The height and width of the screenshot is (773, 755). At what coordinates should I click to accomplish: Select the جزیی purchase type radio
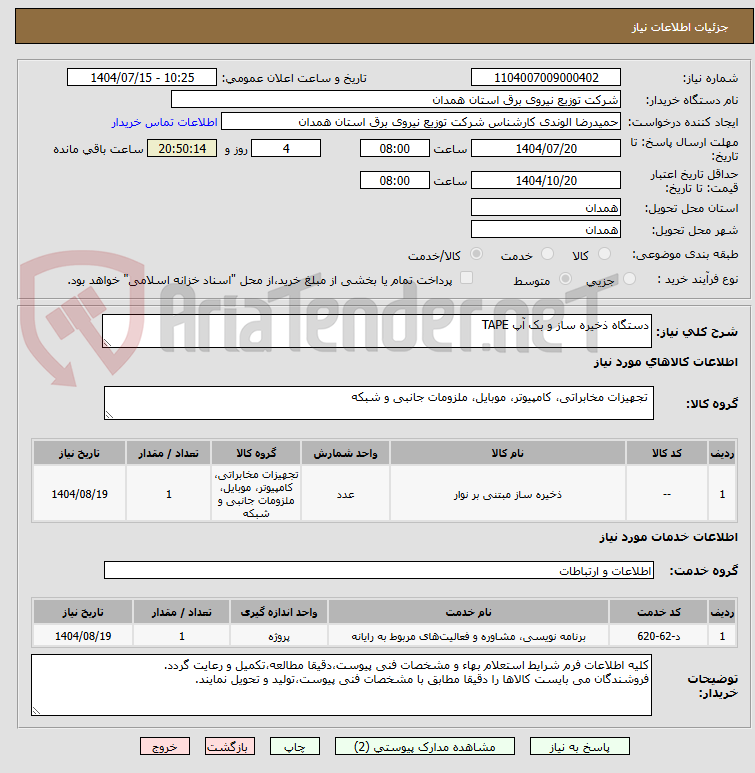[x=629, y=279]
